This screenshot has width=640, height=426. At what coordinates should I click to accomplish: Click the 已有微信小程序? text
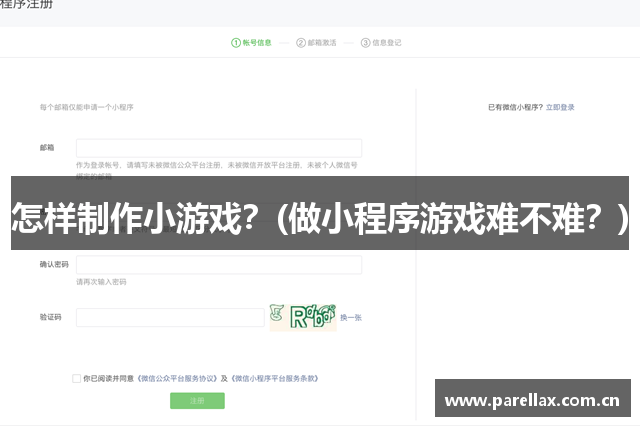click(x=516, y=107)
